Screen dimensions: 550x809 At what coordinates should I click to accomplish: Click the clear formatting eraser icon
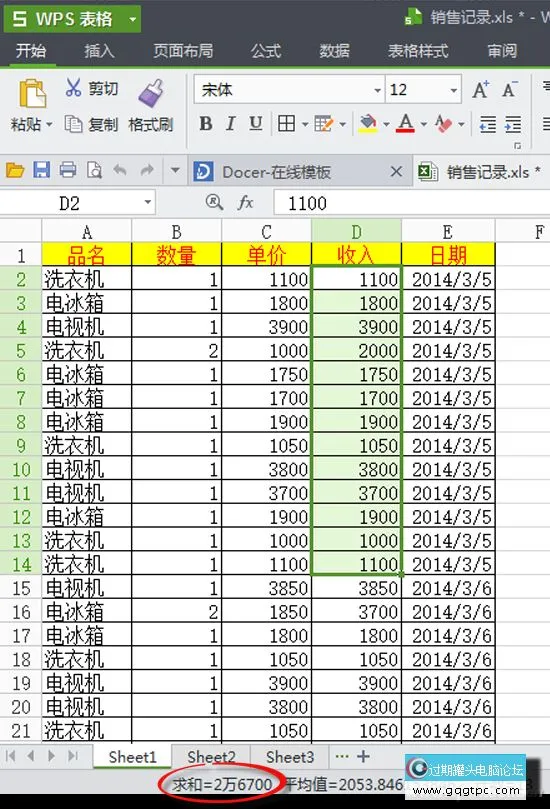pos(443,124)
